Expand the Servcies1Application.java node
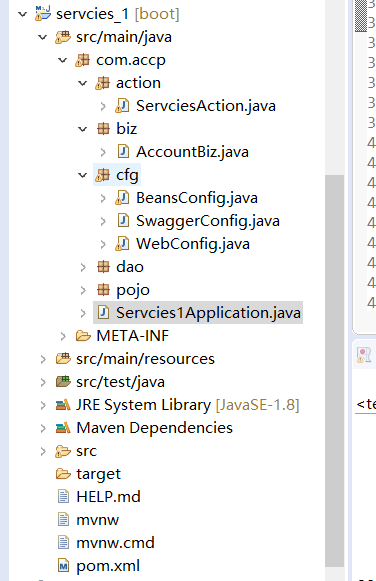 [x=83, y=313]
